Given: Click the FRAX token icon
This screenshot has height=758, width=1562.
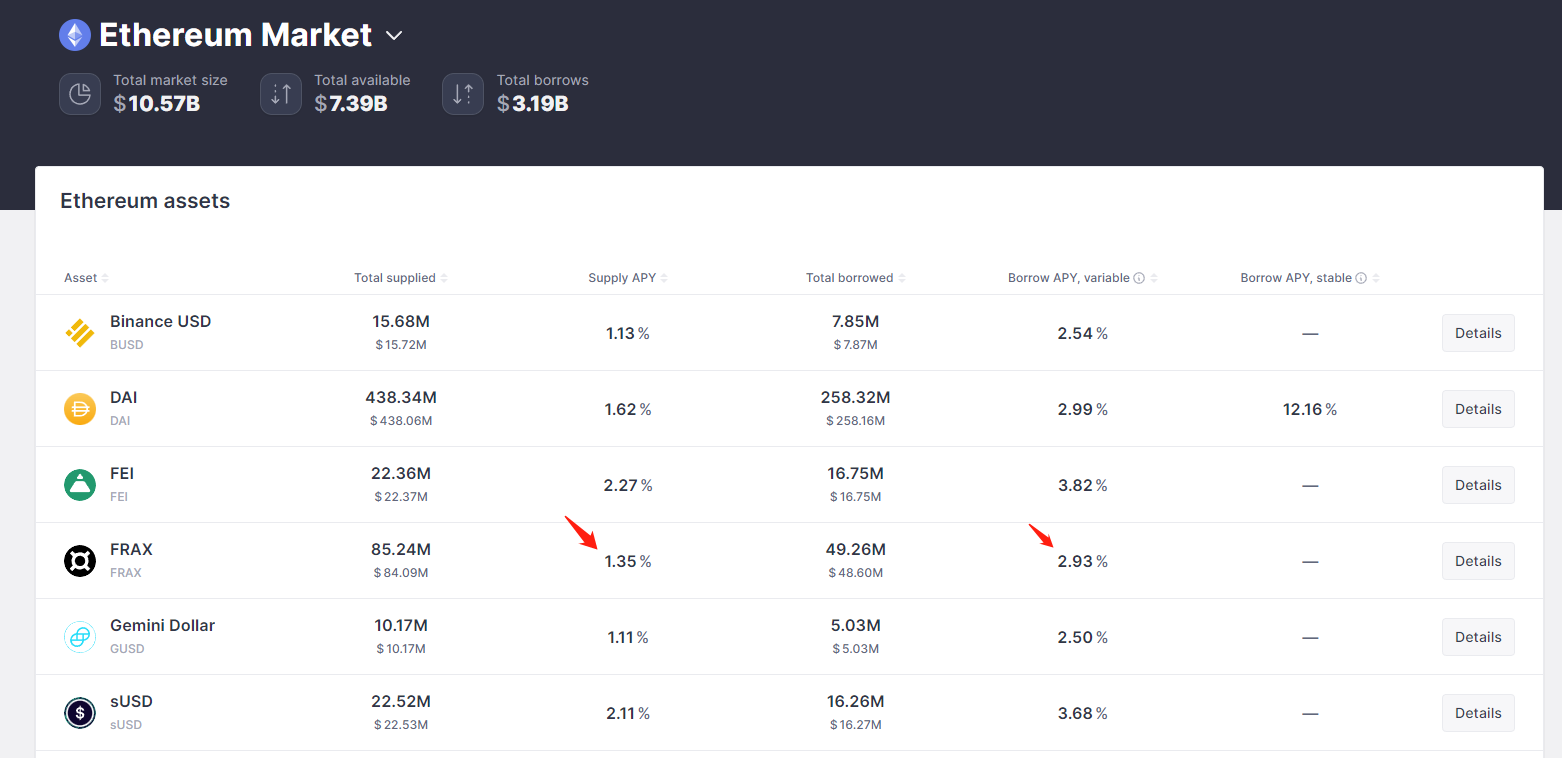Looking at the screenshot, I should pyautogui.click(x=79, y=560).
